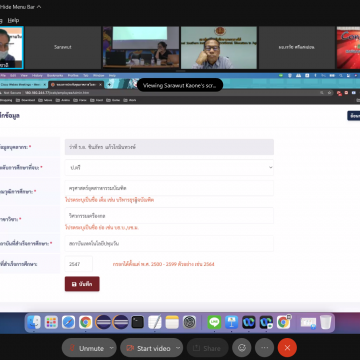Click the major field input
360x360 pixels.
[x=169, y=216]
